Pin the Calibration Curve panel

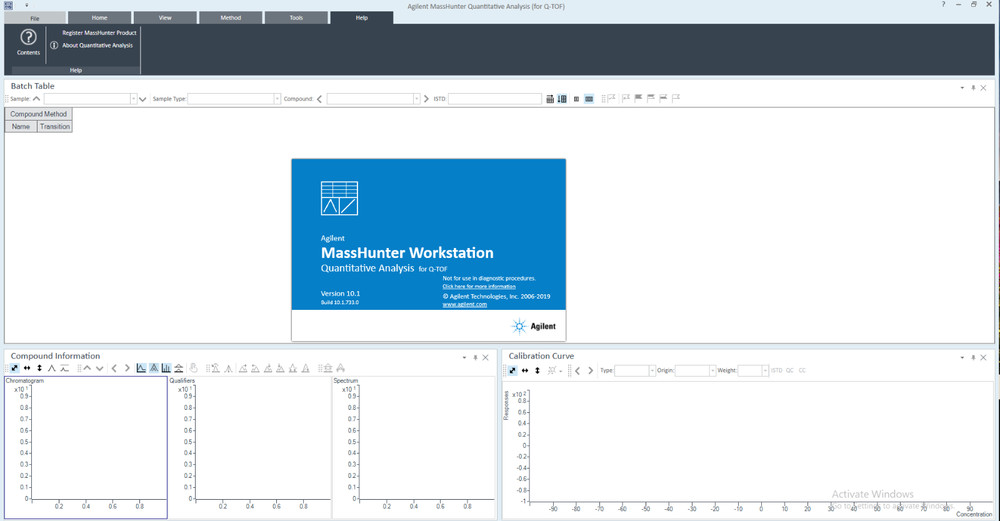pyautogui.click(x=973, y=358)
